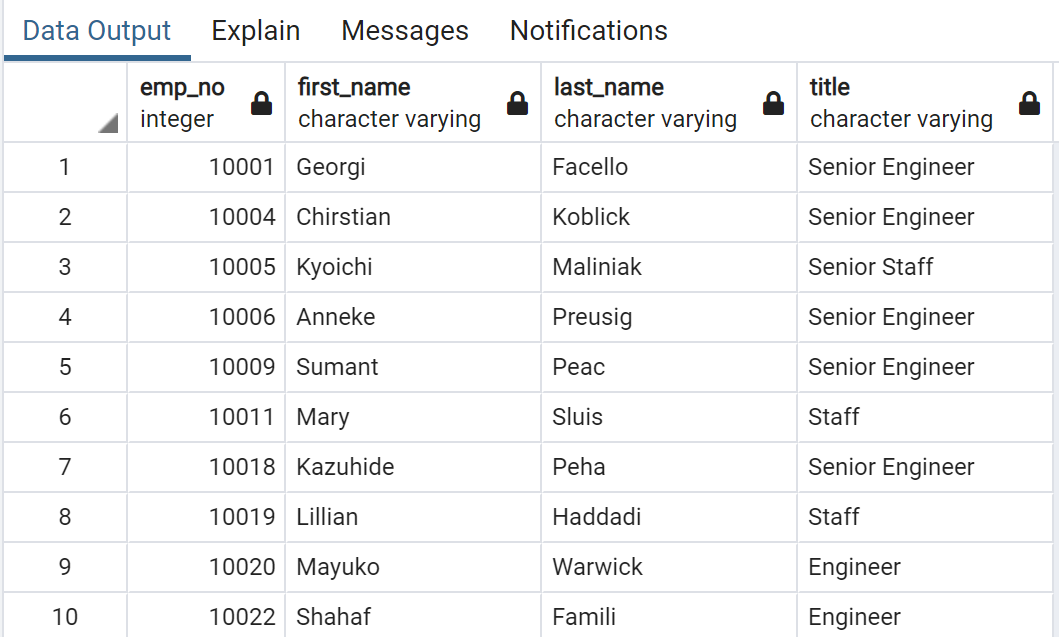View the Notifications tab
1059x637 pixels.
coord(588,31)
